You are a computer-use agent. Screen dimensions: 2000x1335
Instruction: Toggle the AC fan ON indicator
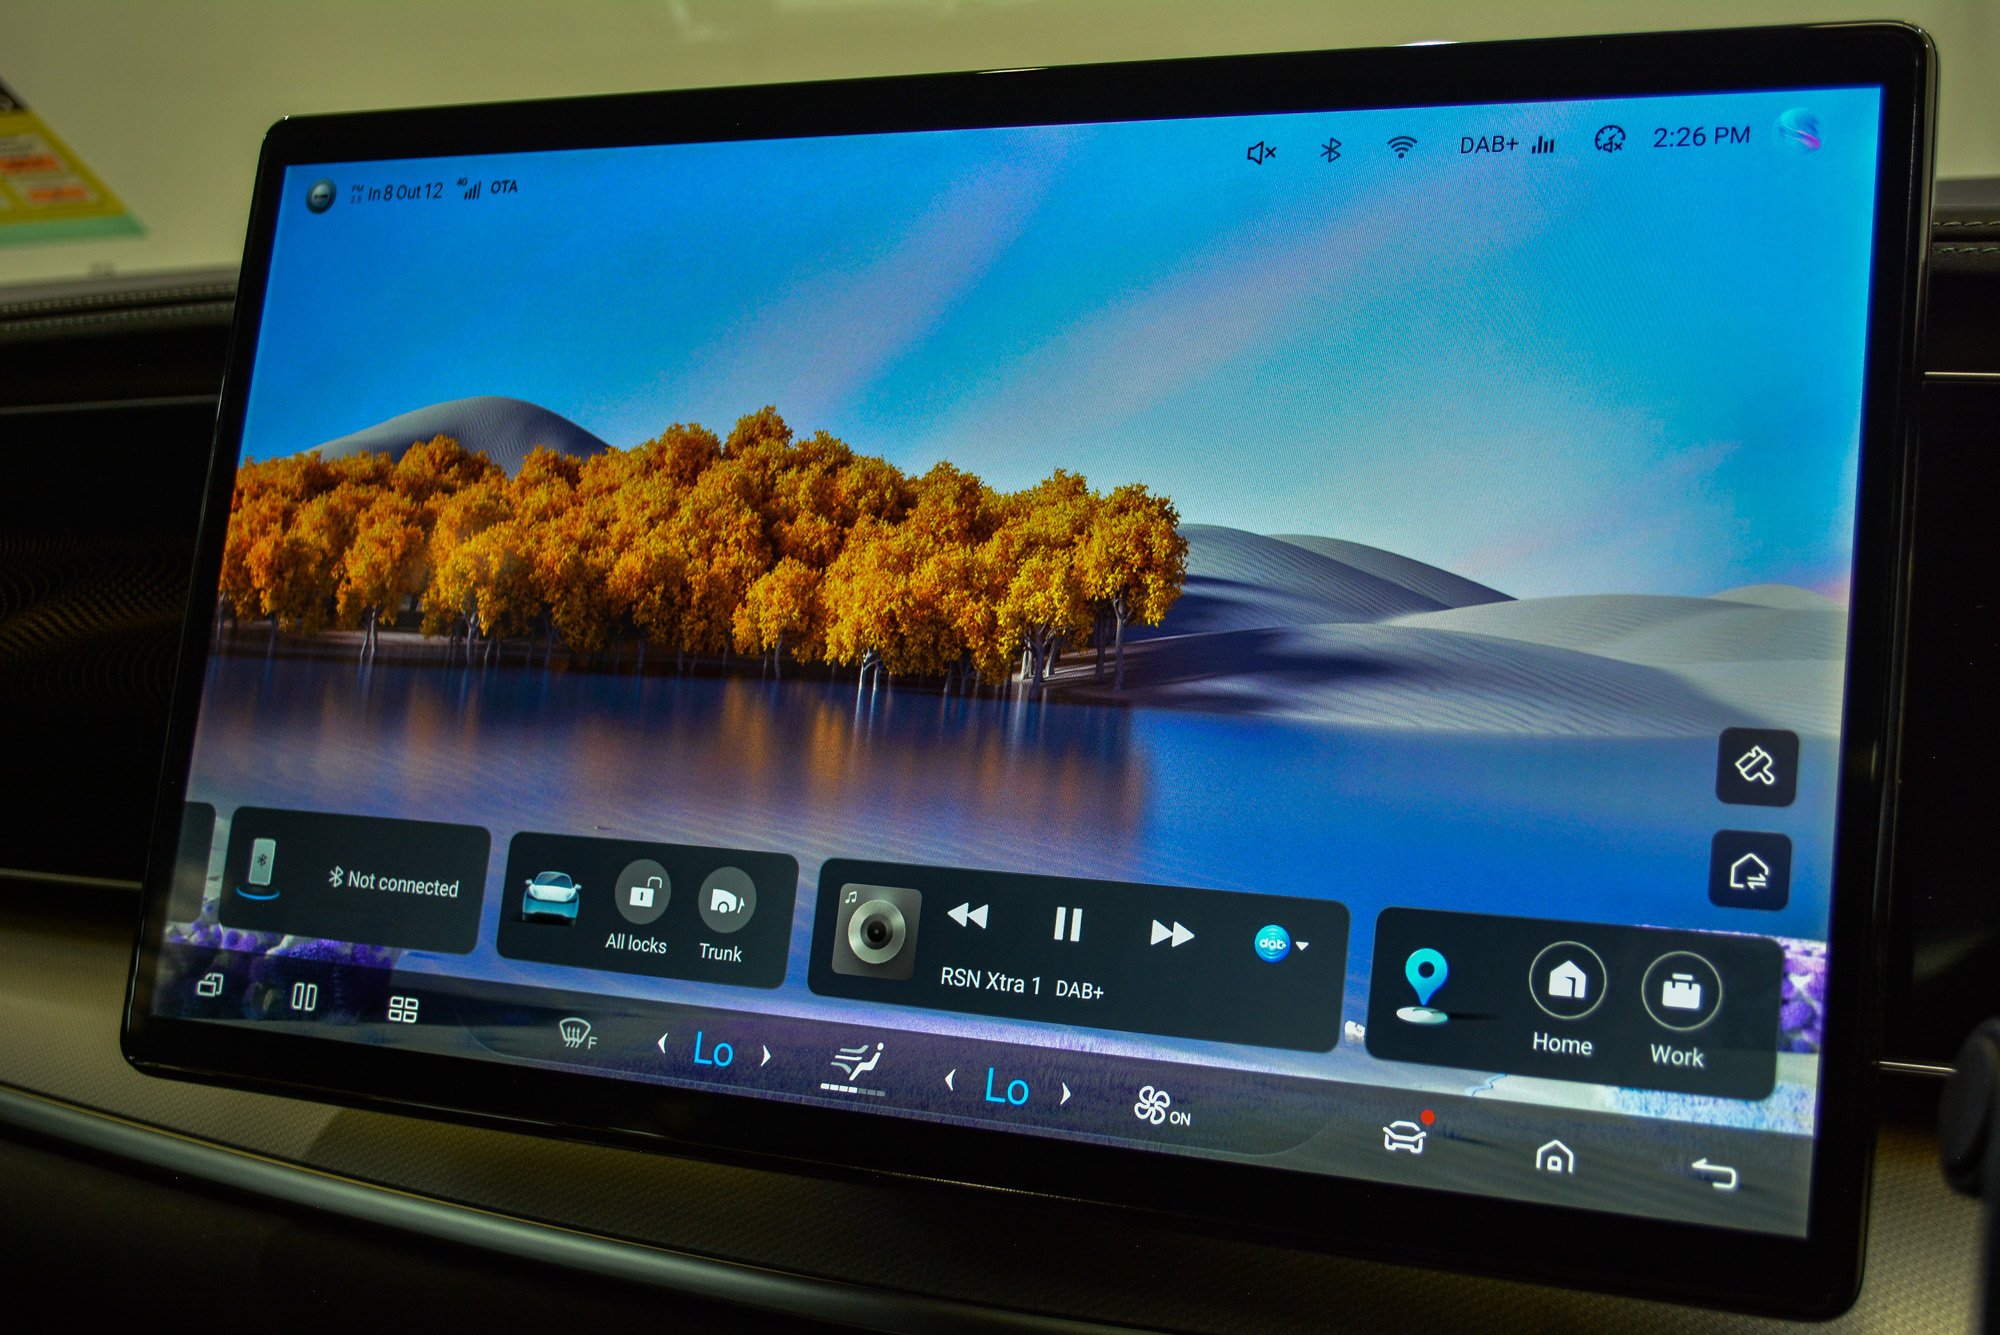1161,1107
